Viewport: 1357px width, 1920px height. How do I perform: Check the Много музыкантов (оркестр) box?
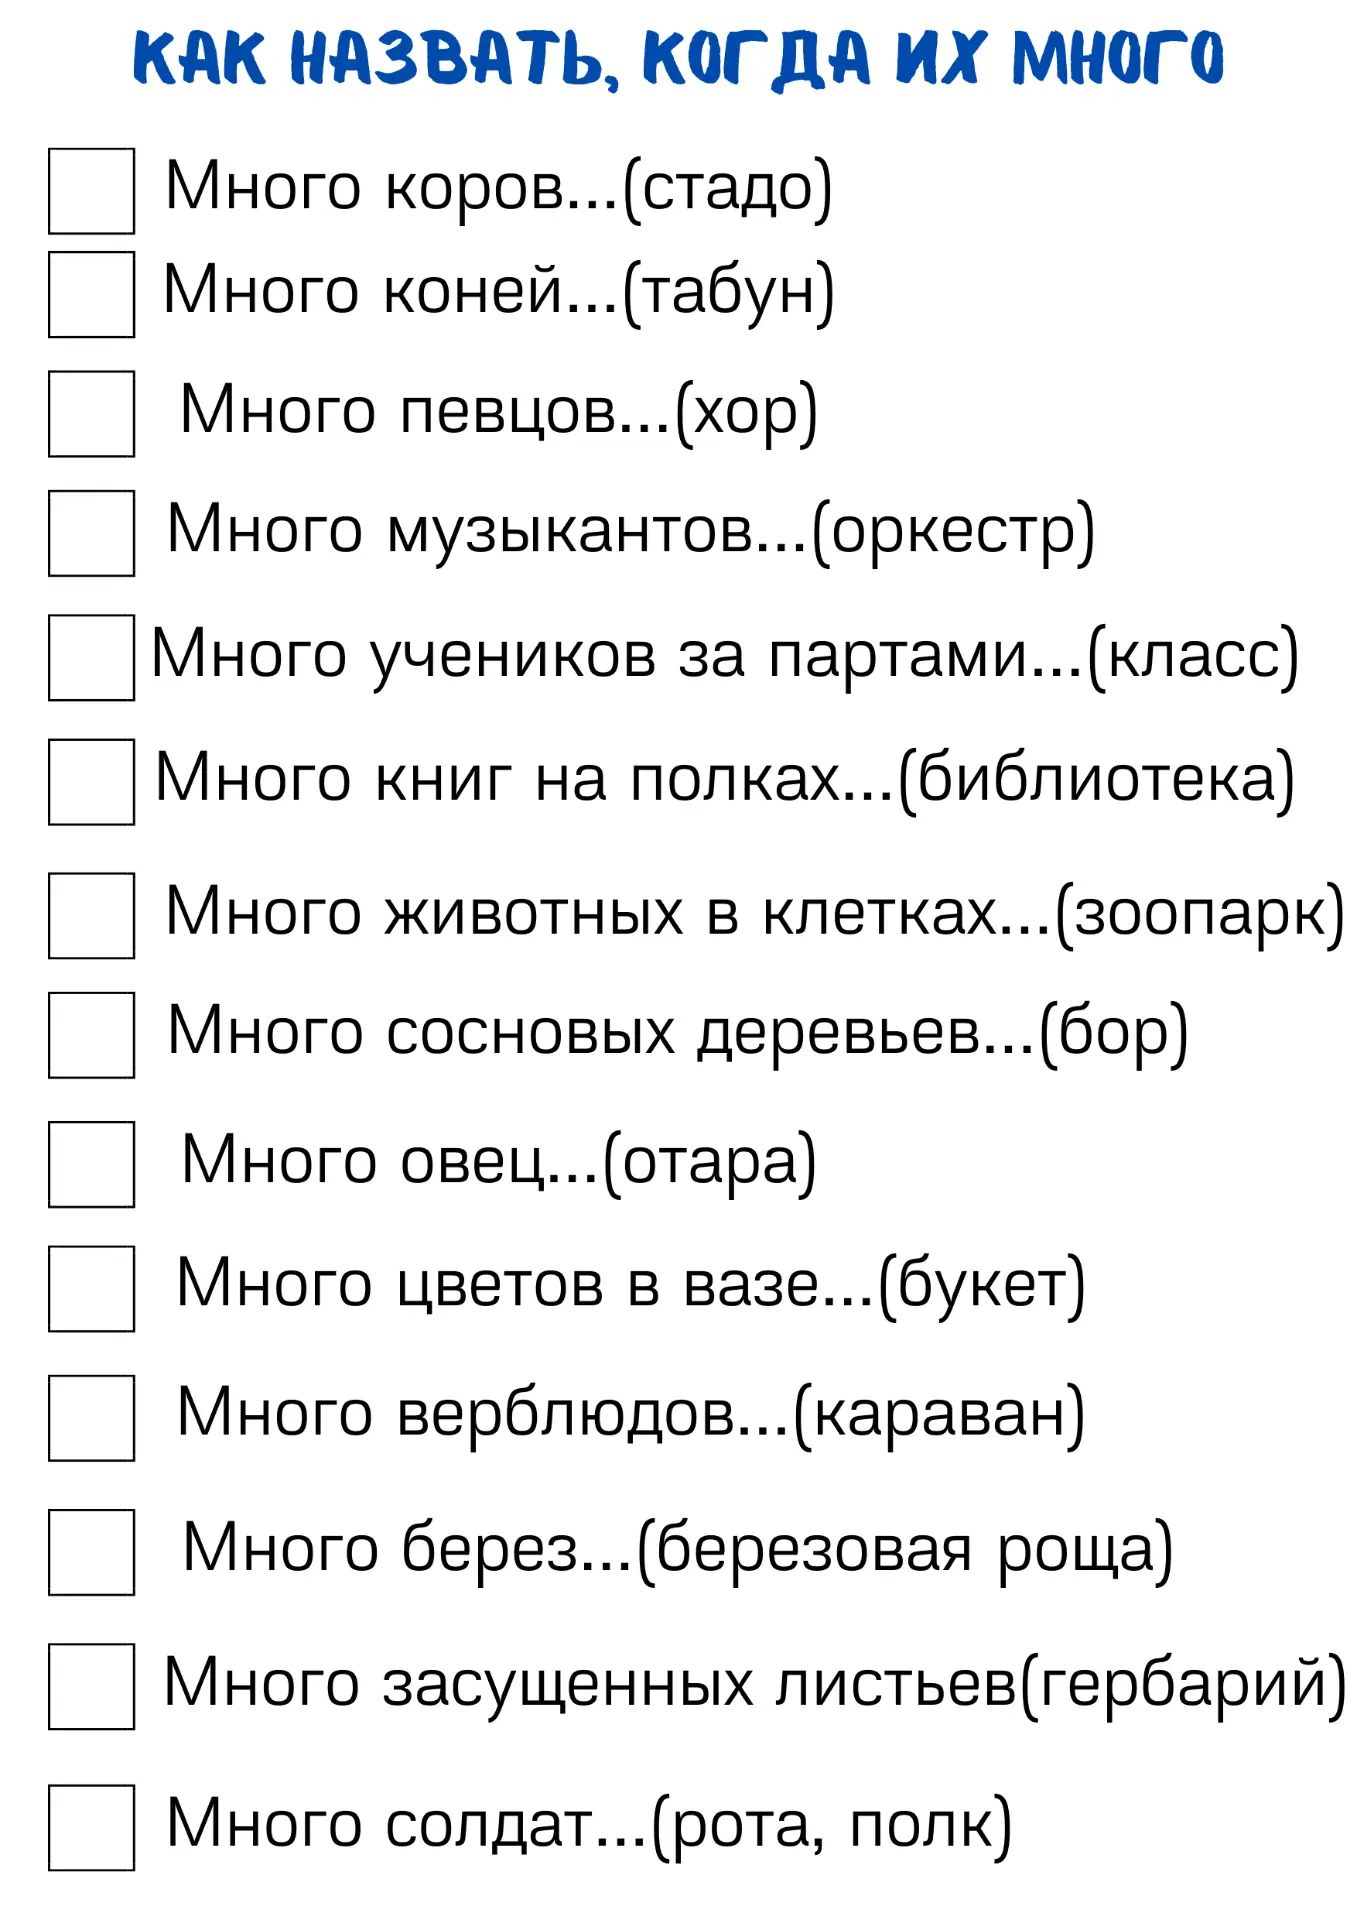(x=91, y=533)
